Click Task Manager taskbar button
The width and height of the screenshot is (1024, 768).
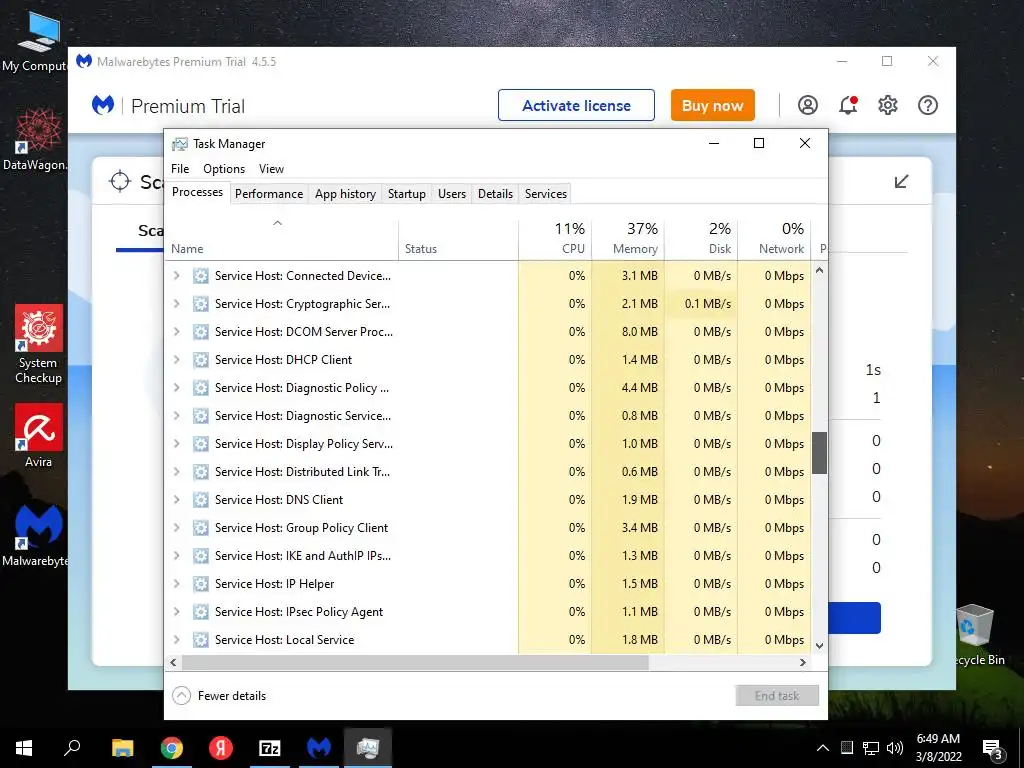tap(368, 748)
